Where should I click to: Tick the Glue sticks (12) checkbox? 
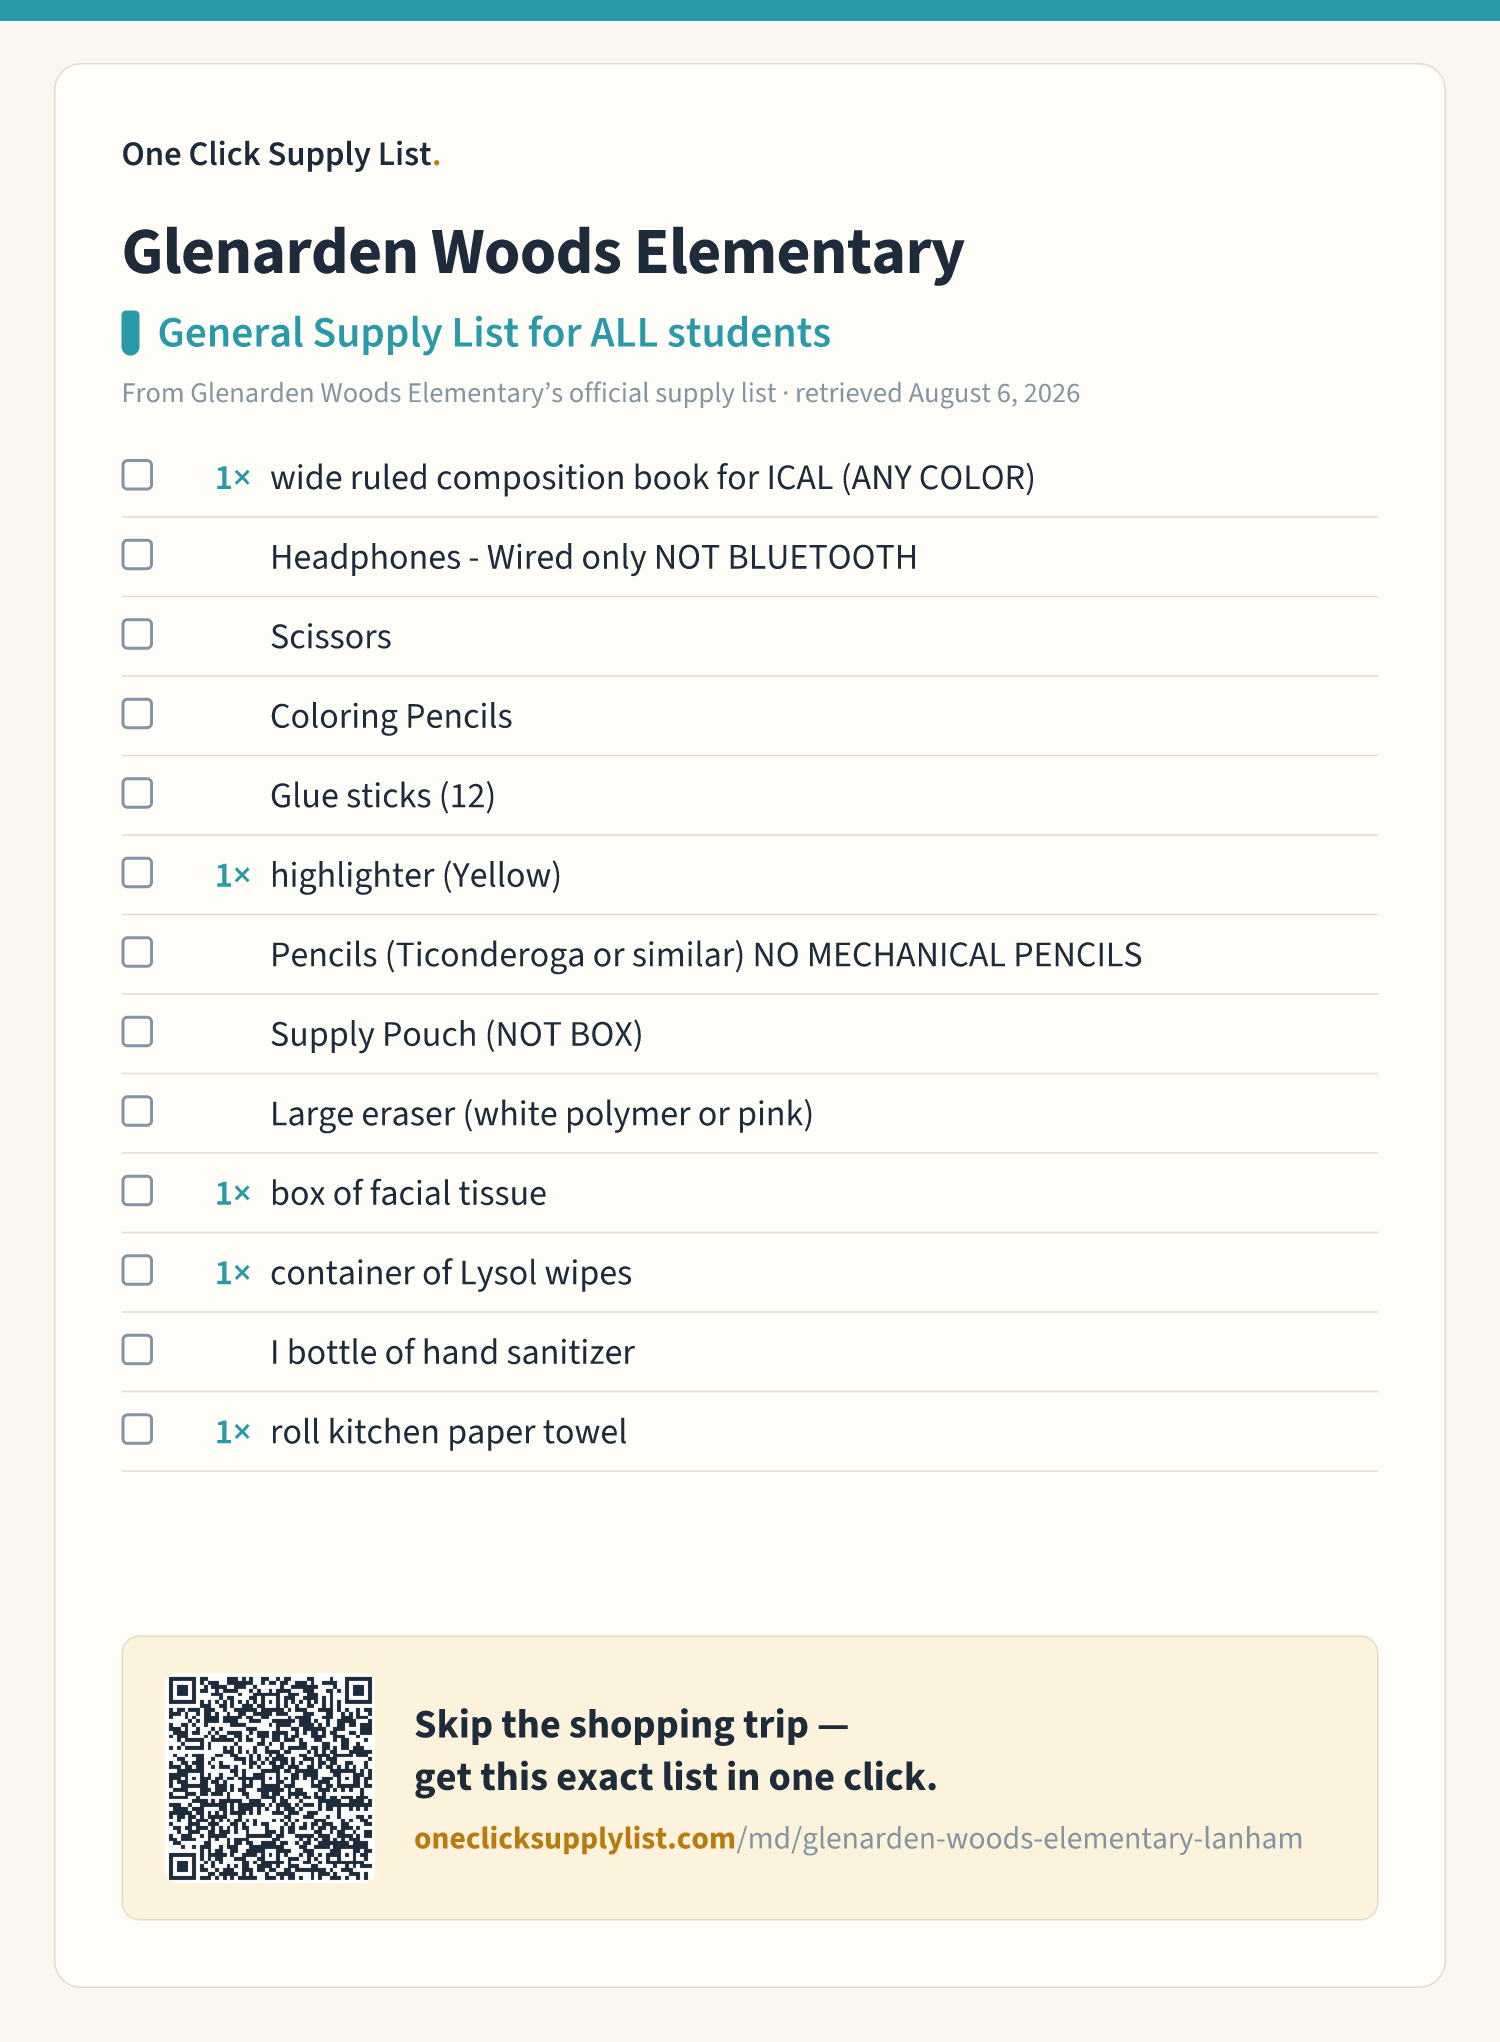(x=137, y=793)
